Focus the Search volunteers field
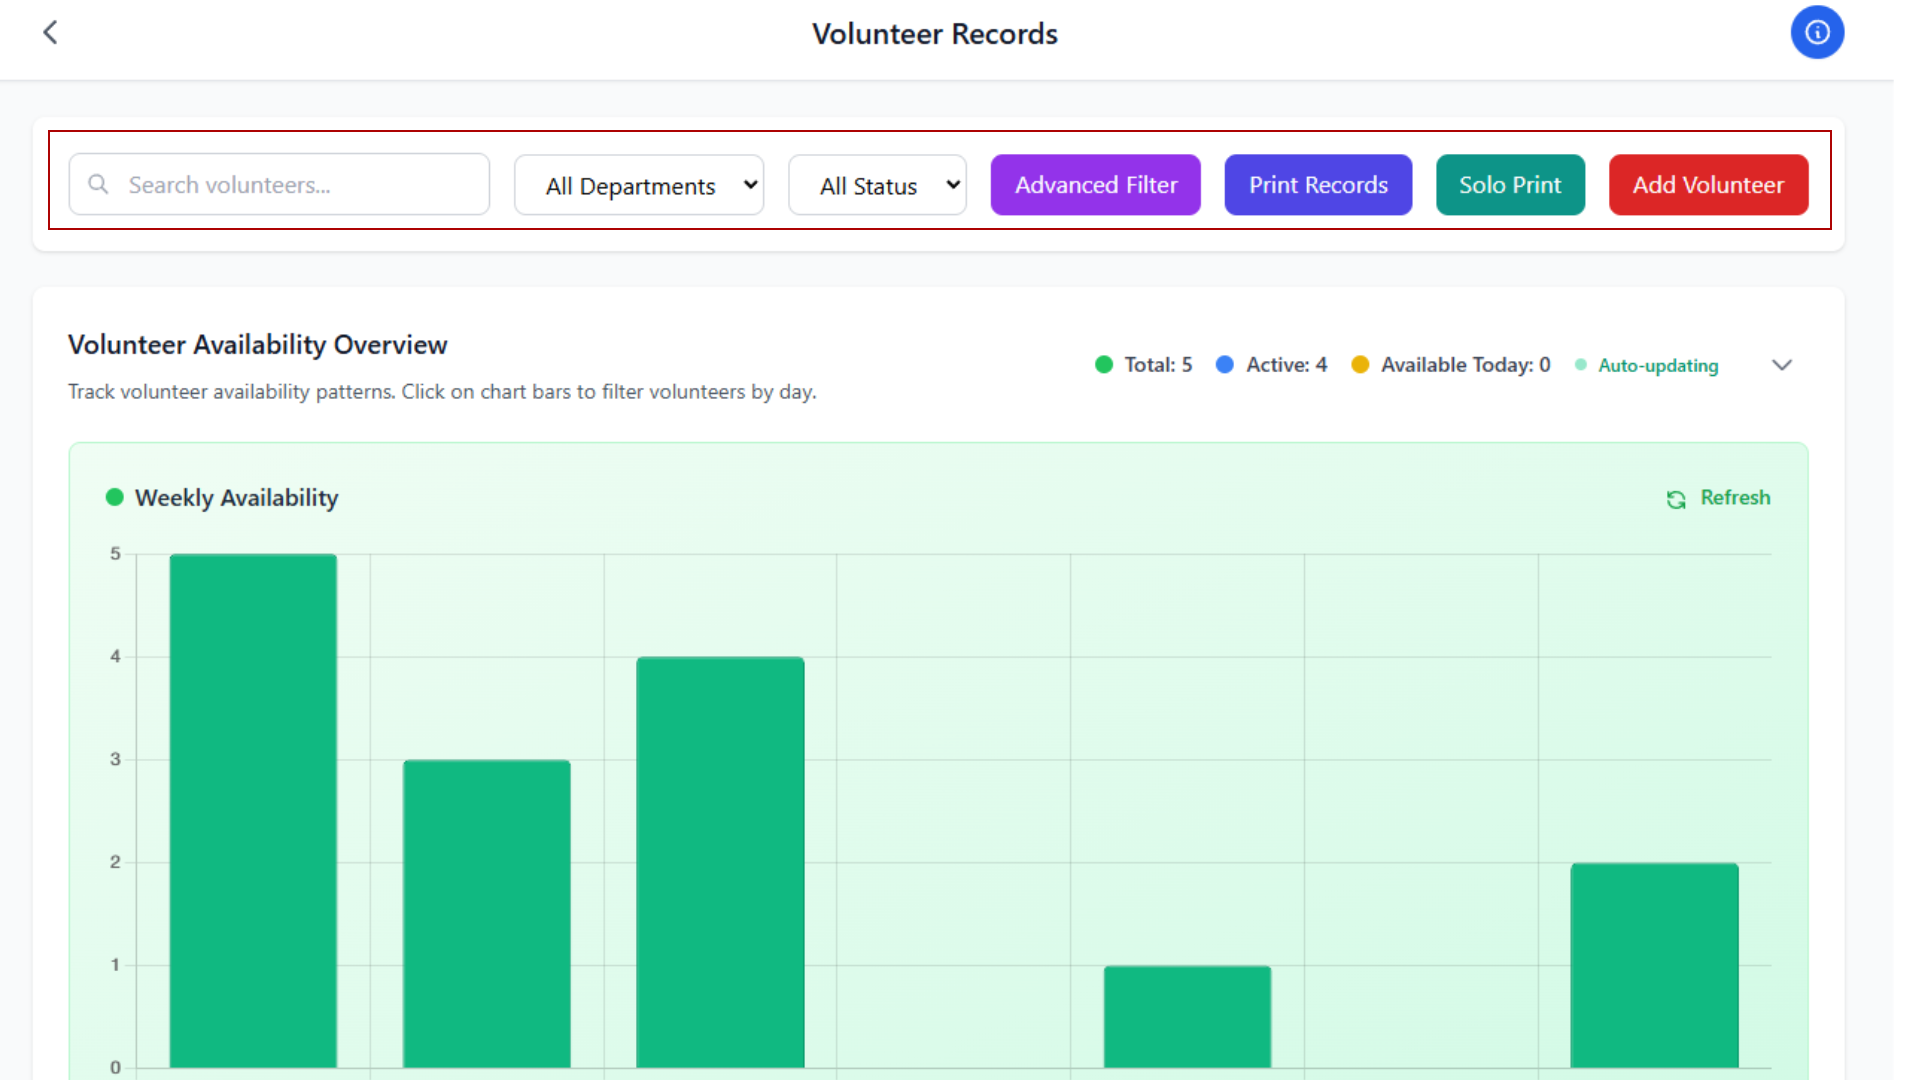Image resolution: width=1920 pixels, height=1080 pixels. click(x=300, y=185)
